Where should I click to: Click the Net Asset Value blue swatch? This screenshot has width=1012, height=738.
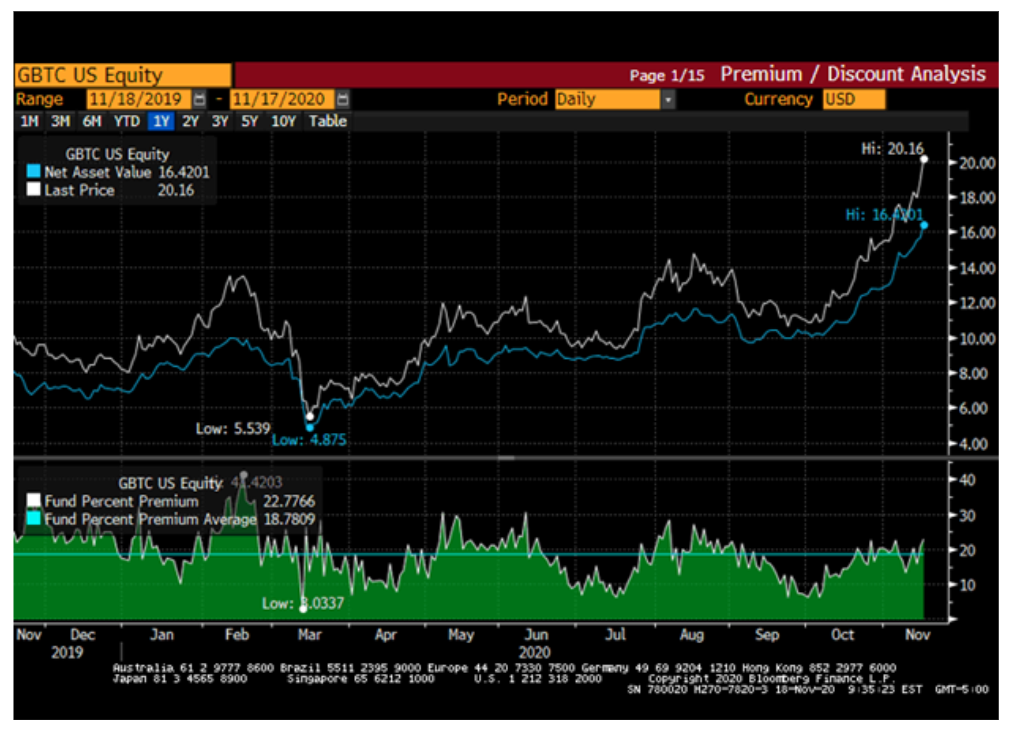pyautogui.click(x=34, y=172)
